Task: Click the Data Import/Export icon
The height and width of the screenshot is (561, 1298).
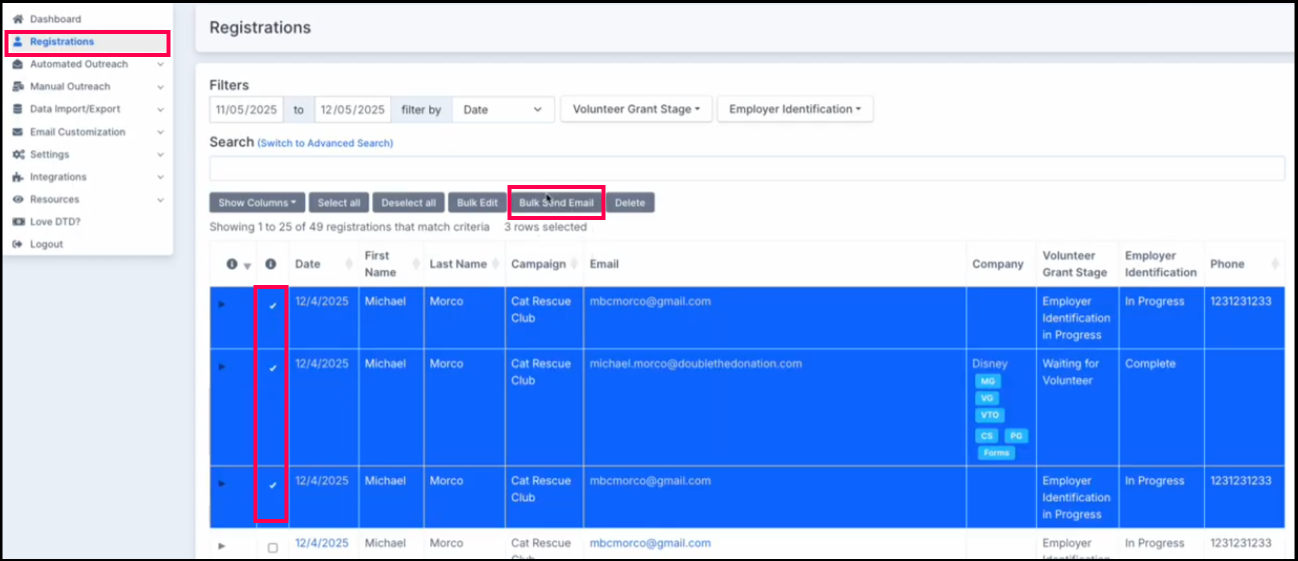Action: point(18,110)
